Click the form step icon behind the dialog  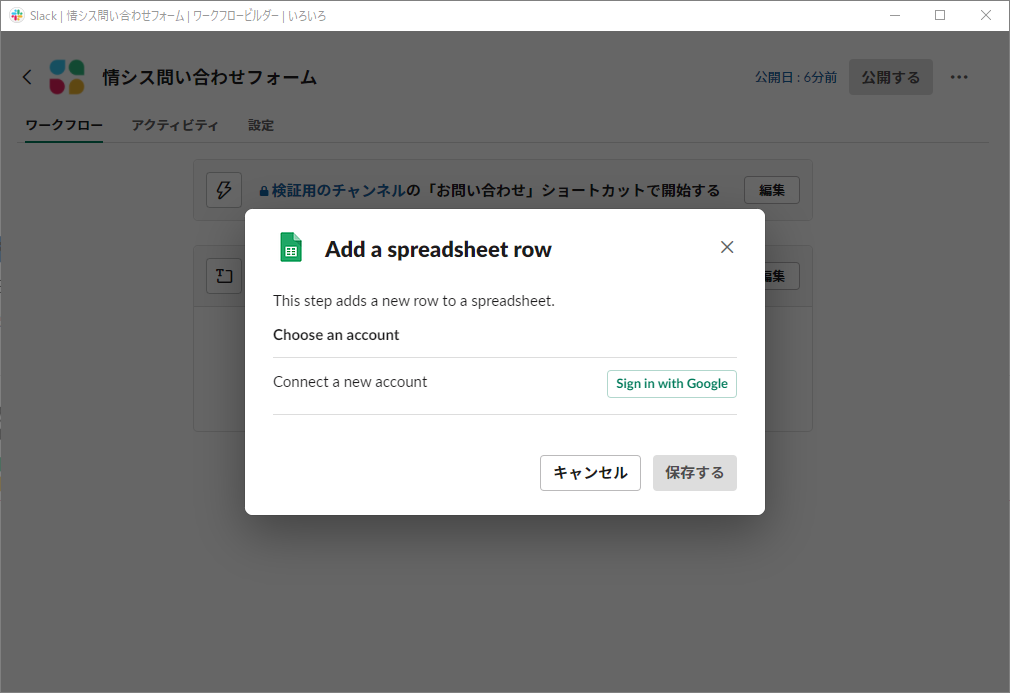click(224, 276)
